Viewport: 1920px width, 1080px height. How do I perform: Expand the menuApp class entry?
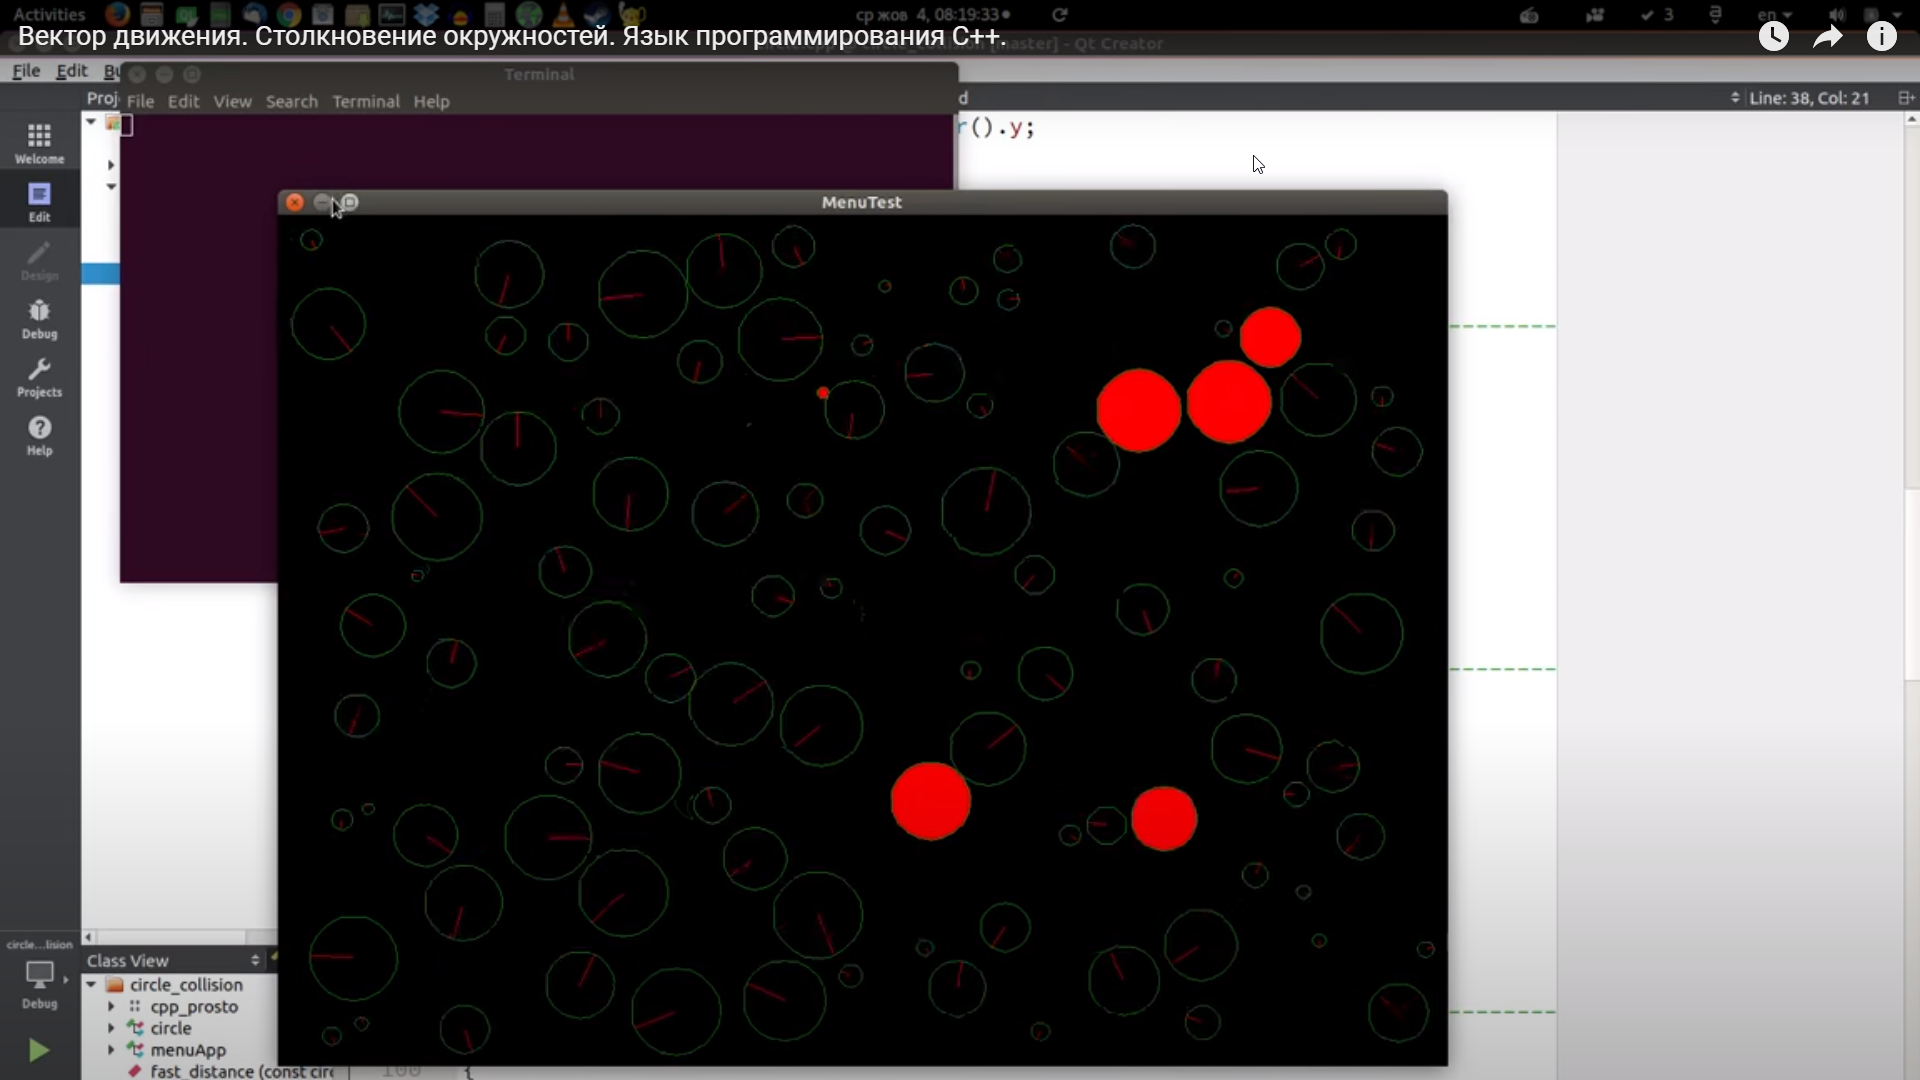pos(111,1050)
